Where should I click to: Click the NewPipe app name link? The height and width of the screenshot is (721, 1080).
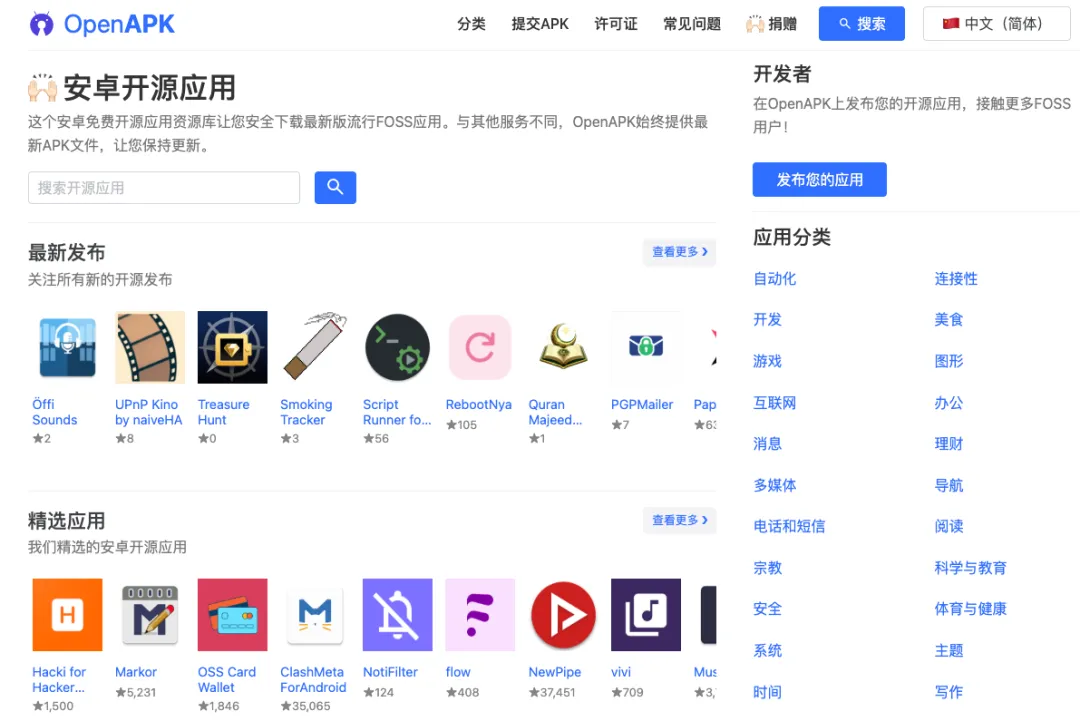[554, 672]
